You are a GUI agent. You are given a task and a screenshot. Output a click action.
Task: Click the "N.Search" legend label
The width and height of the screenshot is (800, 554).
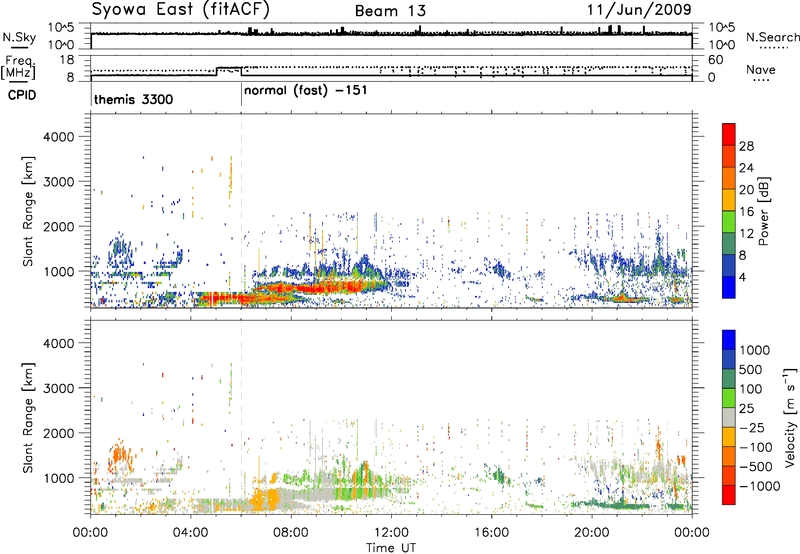772,37
